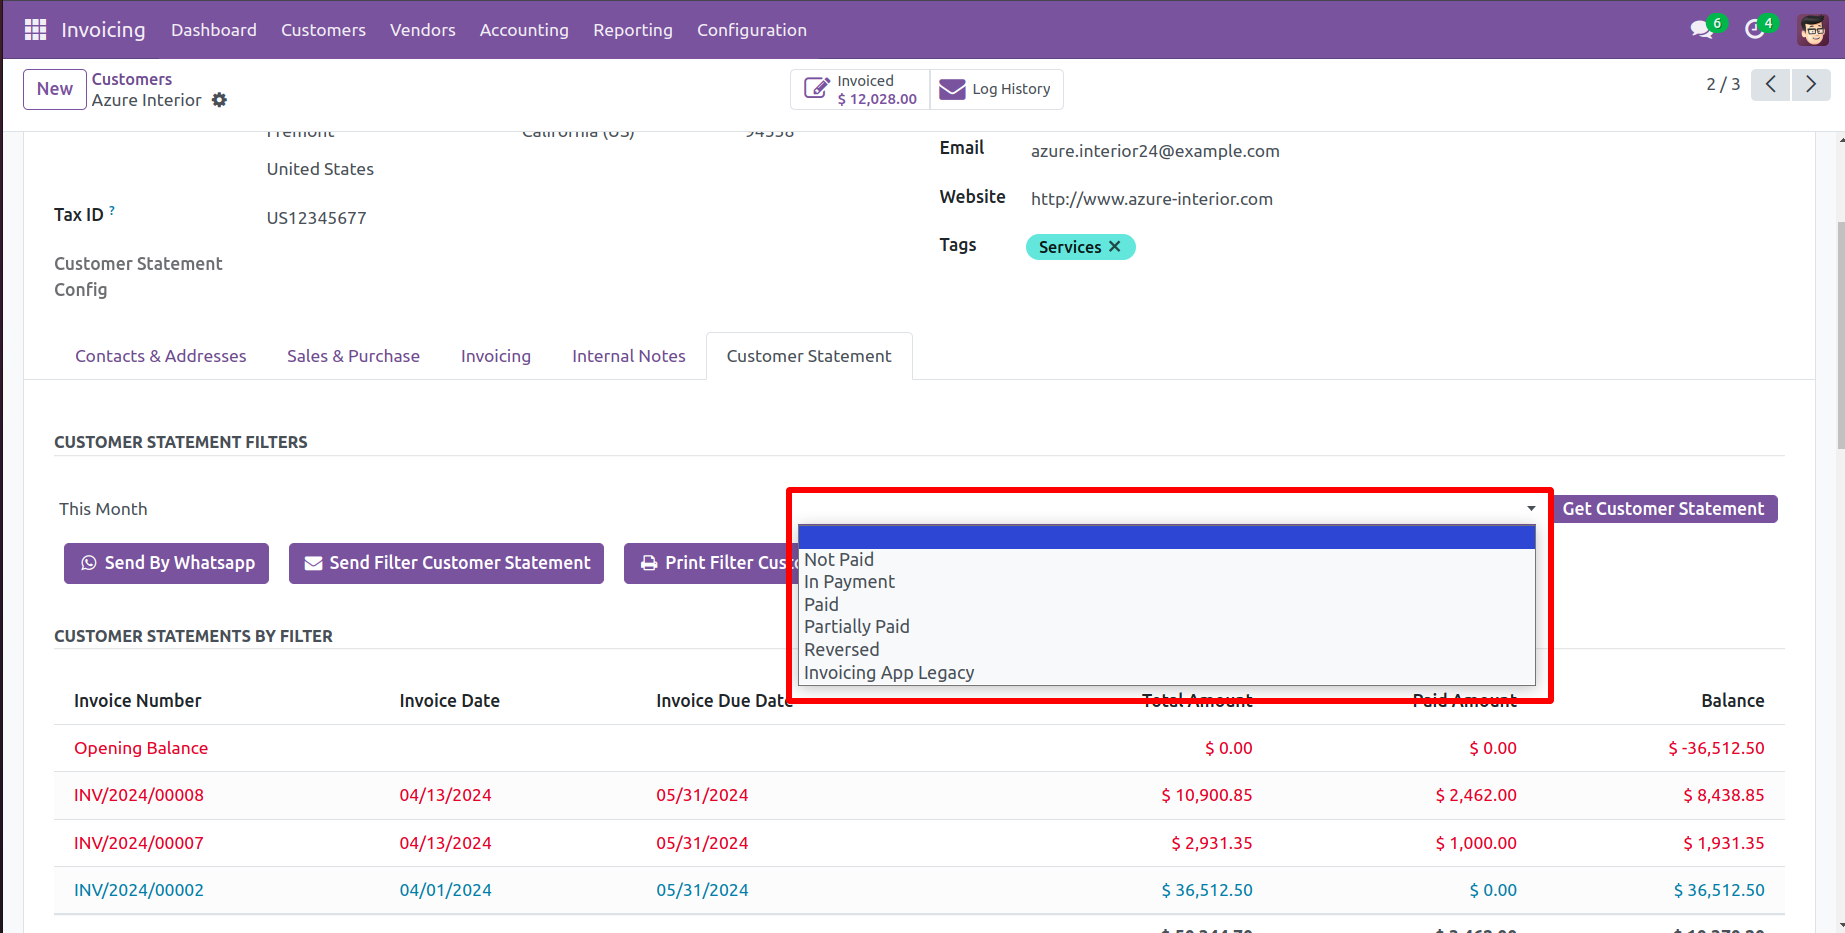Click the page vertical scrollbar

click(x=1840, y=335)
